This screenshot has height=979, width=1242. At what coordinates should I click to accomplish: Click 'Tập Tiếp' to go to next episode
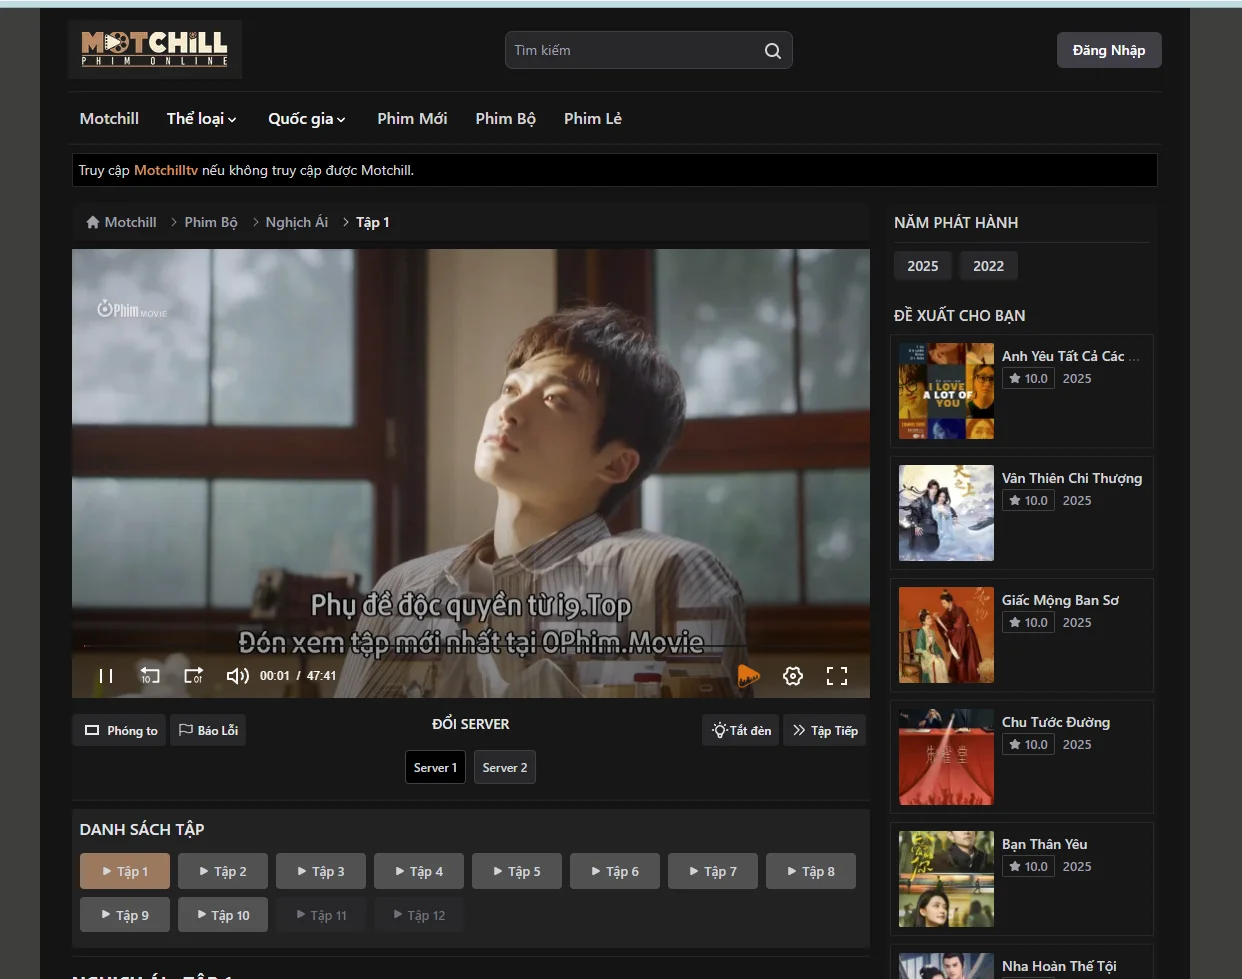(x=824, y=730)
